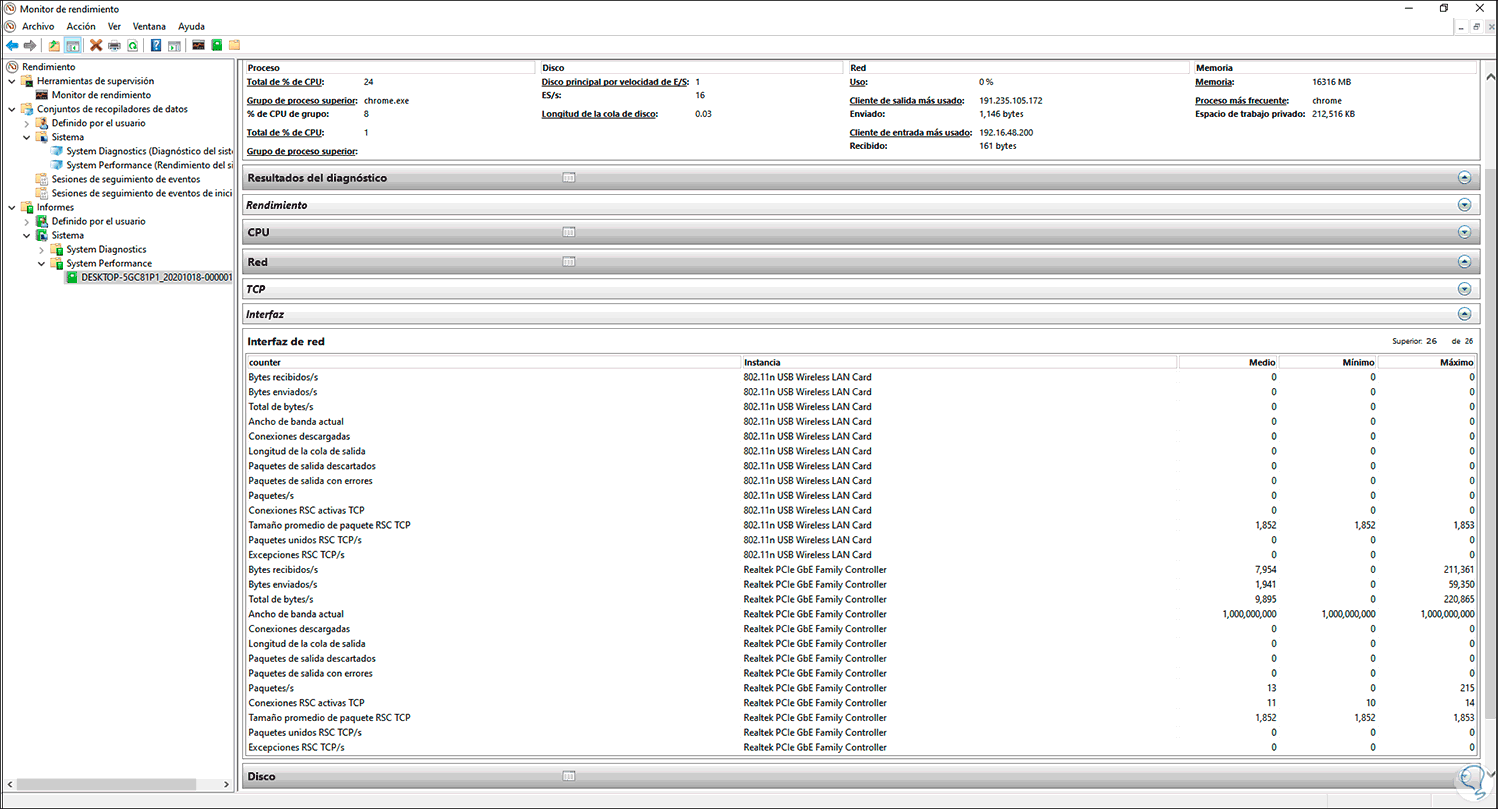Click the Imprimir printer toolbar icon
The height and width of the screenshot is (809, 1500).
[x=114, y=45]
